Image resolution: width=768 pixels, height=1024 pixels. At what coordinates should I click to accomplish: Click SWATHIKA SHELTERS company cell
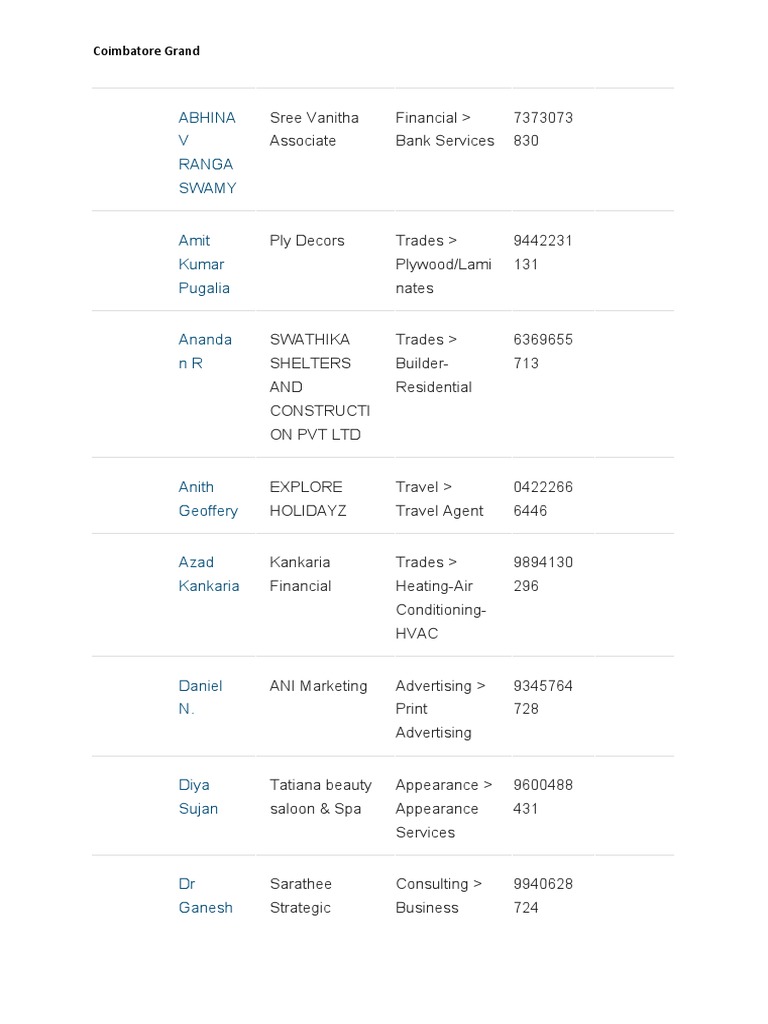(x=320, y=387)
